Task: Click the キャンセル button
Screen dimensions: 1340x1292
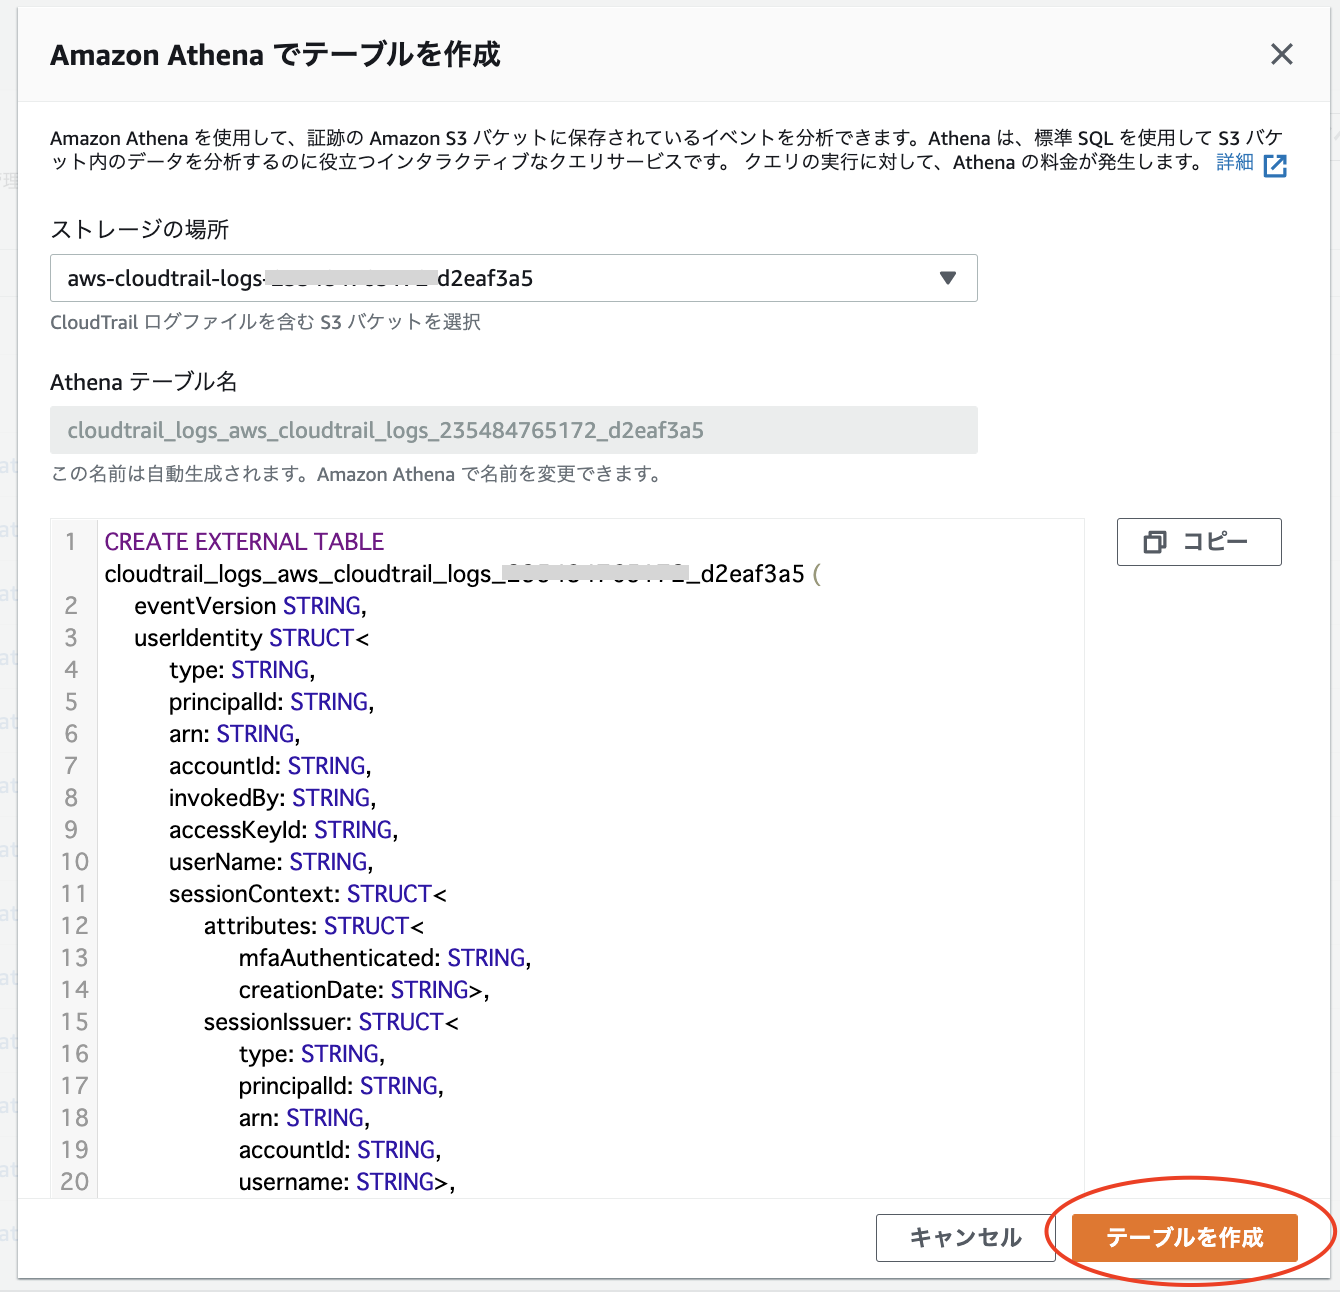Action: click(964, 1237)
